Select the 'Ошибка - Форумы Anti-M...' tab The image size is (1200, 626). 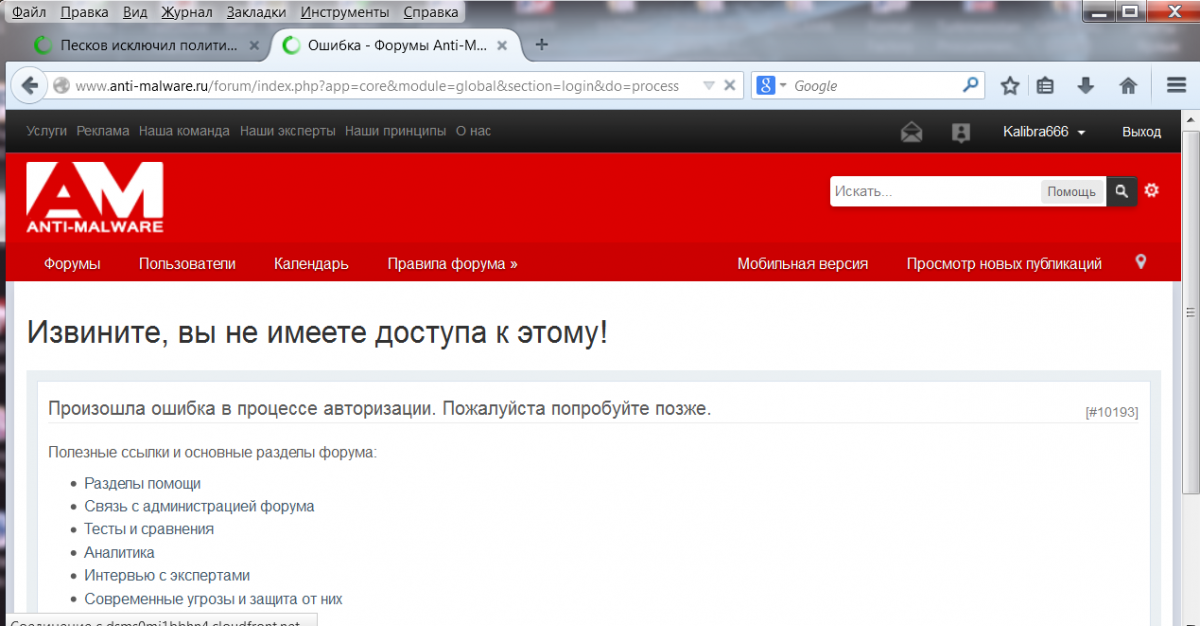click(x=396, y=45)
